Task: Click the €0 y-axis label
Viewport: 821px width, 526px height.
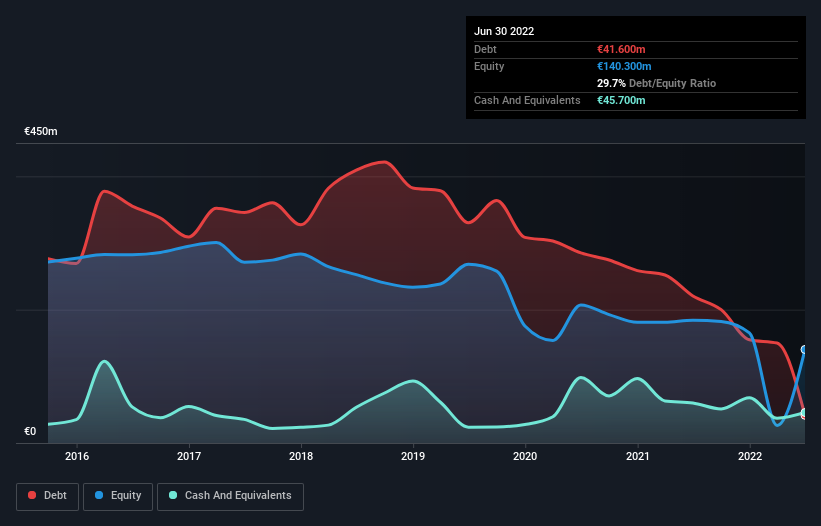Action: (30, 431)
